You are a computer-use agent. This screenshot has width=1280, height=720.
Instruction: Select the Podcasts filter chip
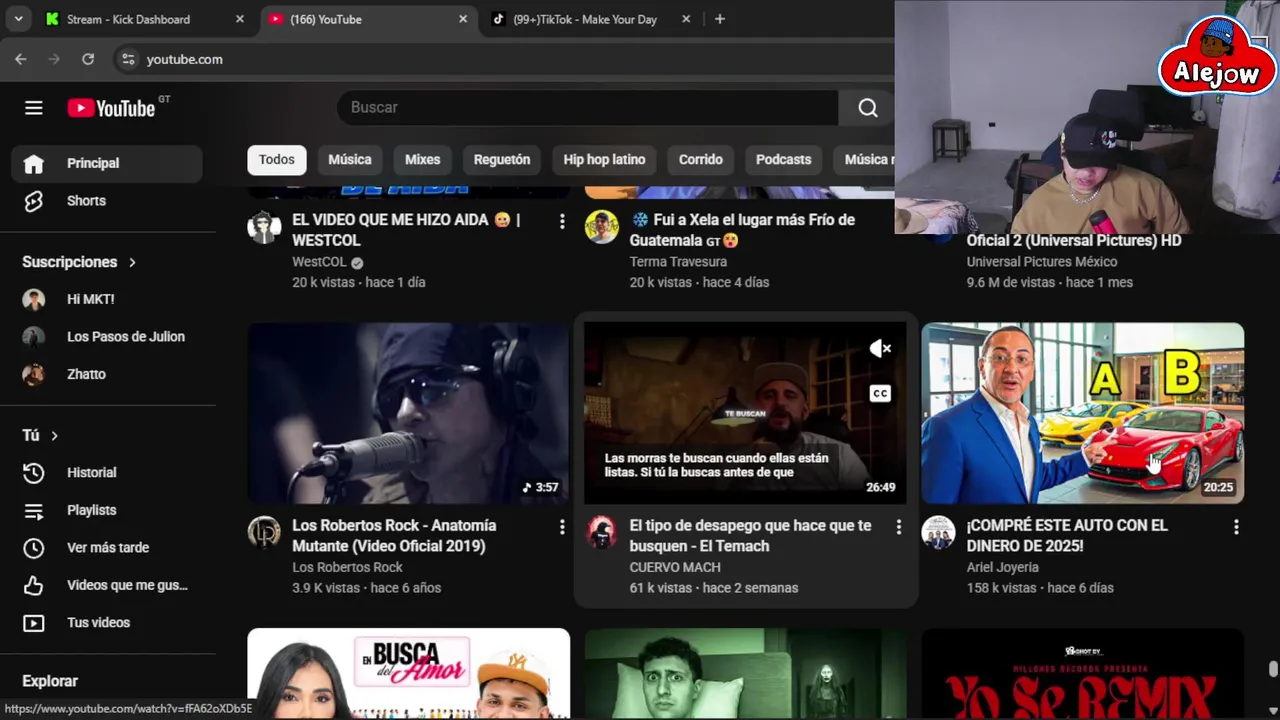coord(783,160)
